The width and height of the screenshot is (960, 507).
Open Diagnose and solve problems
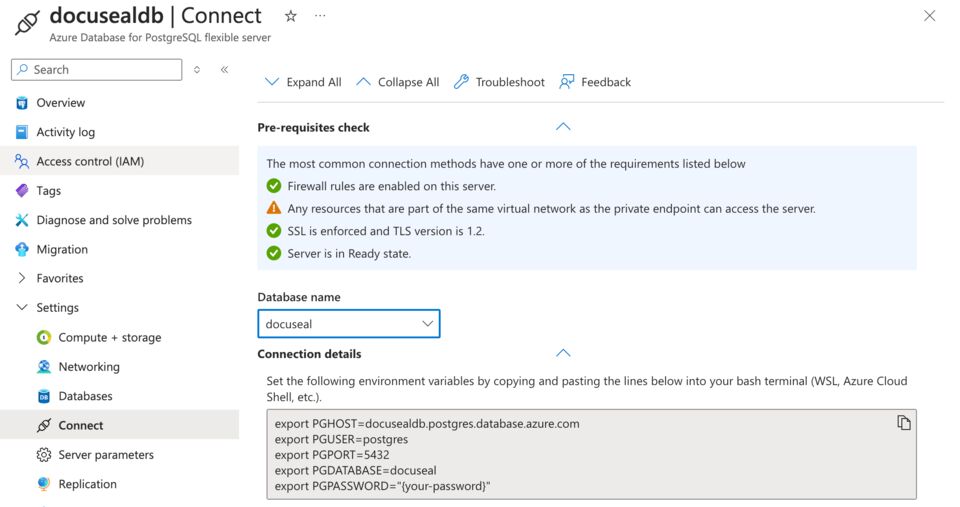pos(114,220)
